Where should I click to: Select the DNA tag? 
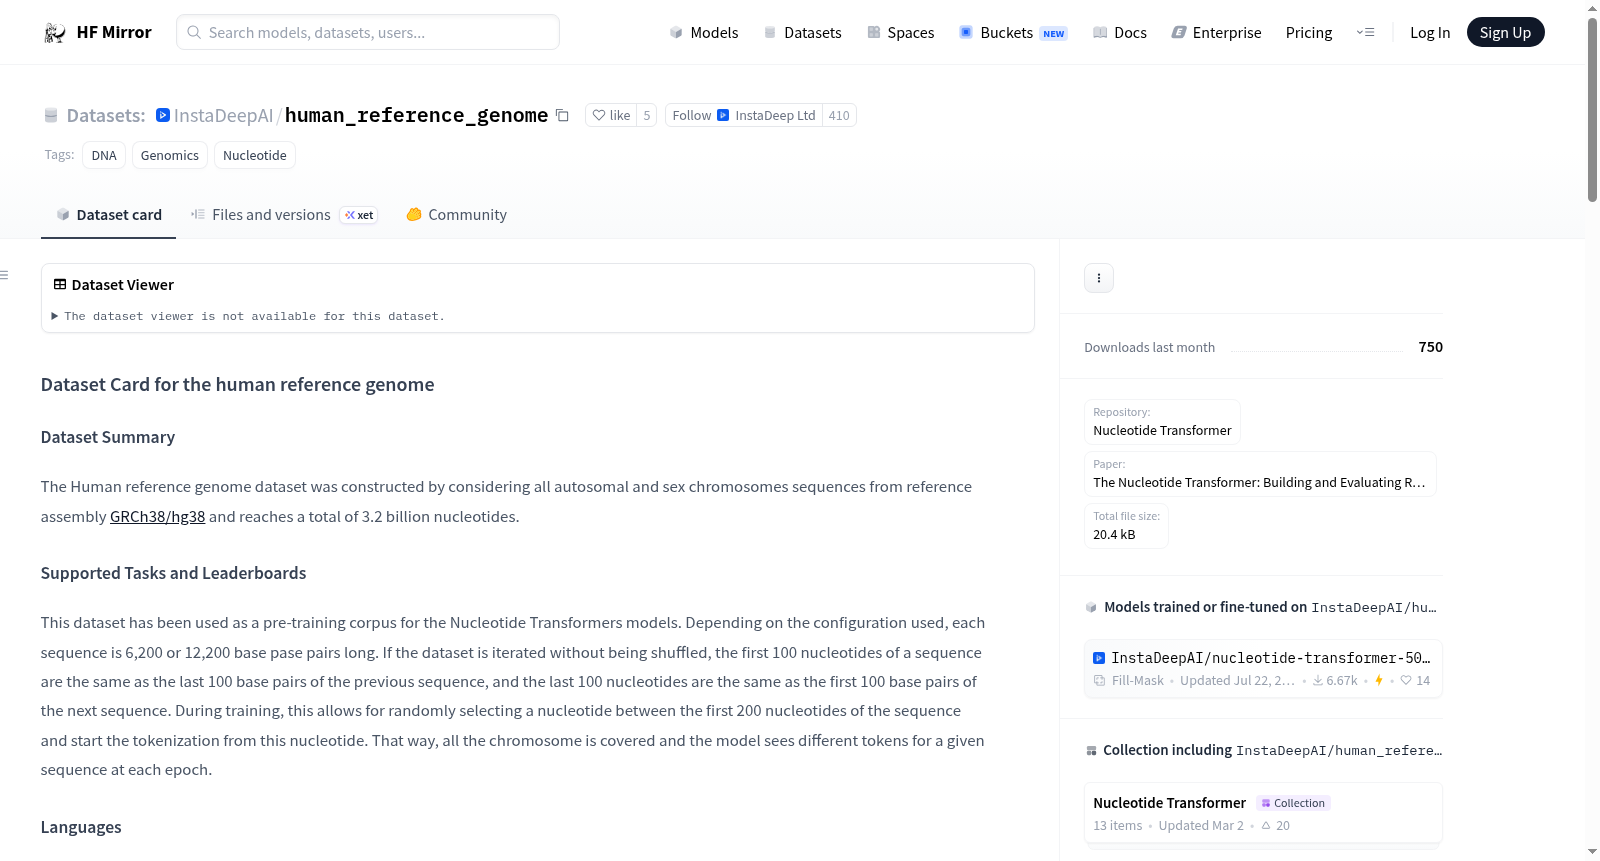coord(104,155)
